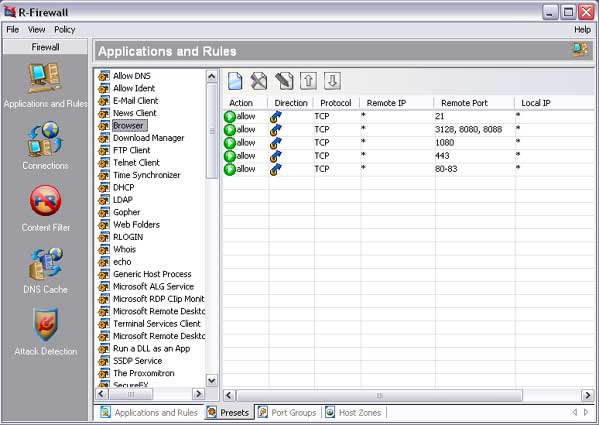Image resolution: width=599 pixels, height=425 pixels.
Task: Select the Run a DLL as an App preset
Action: [151, 349]
